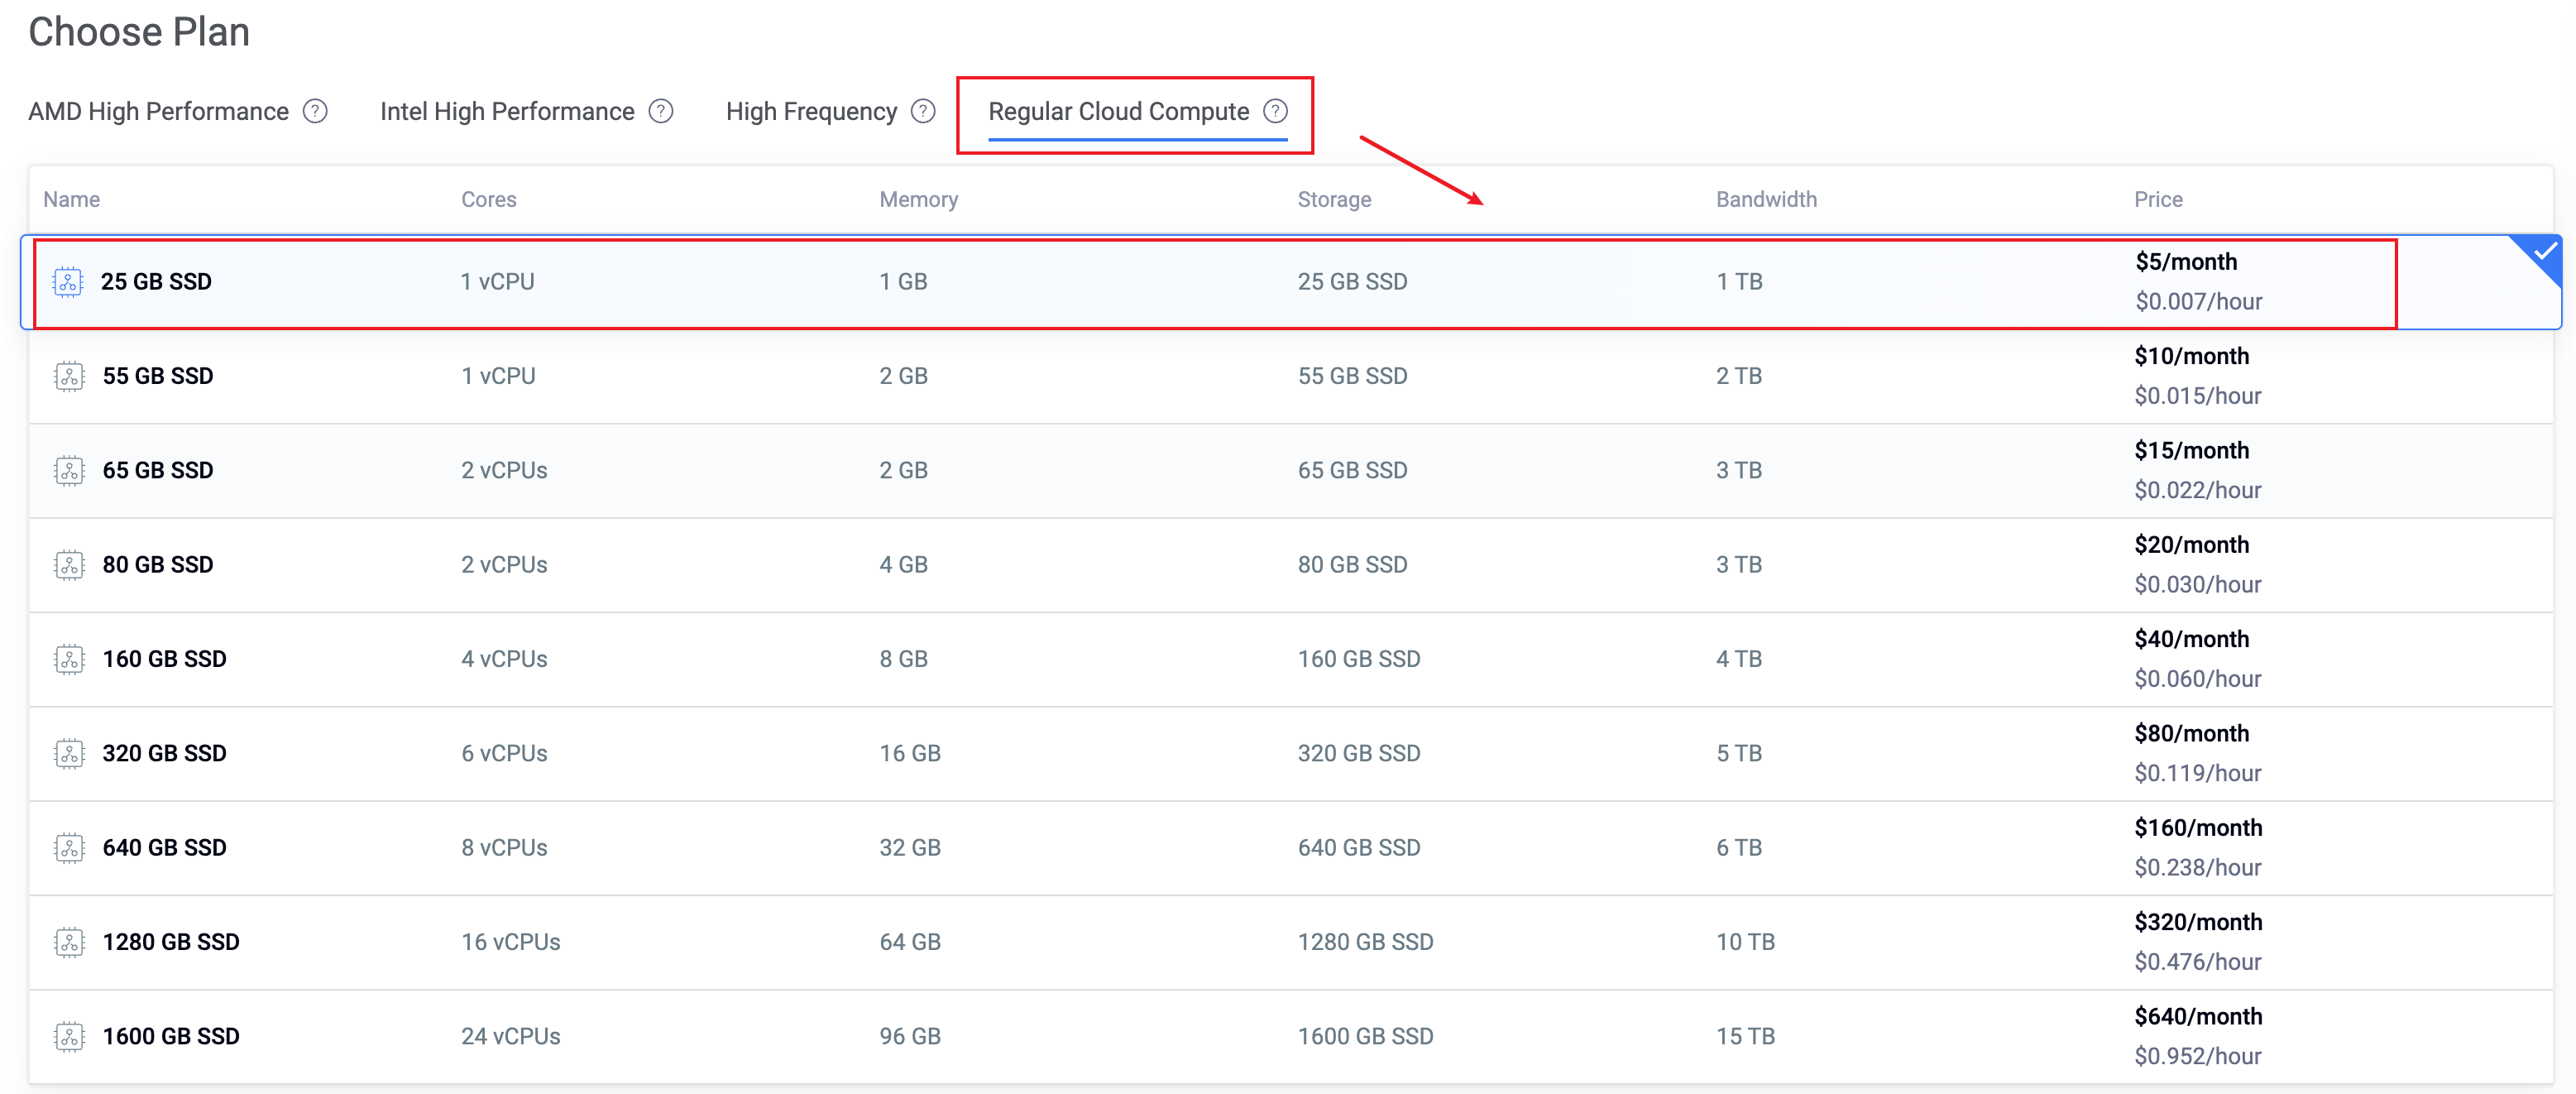Viewport: 2576px width, 1094px height.
Task: Click the help icon beside High Frequency
Action: tap(923, 111)
